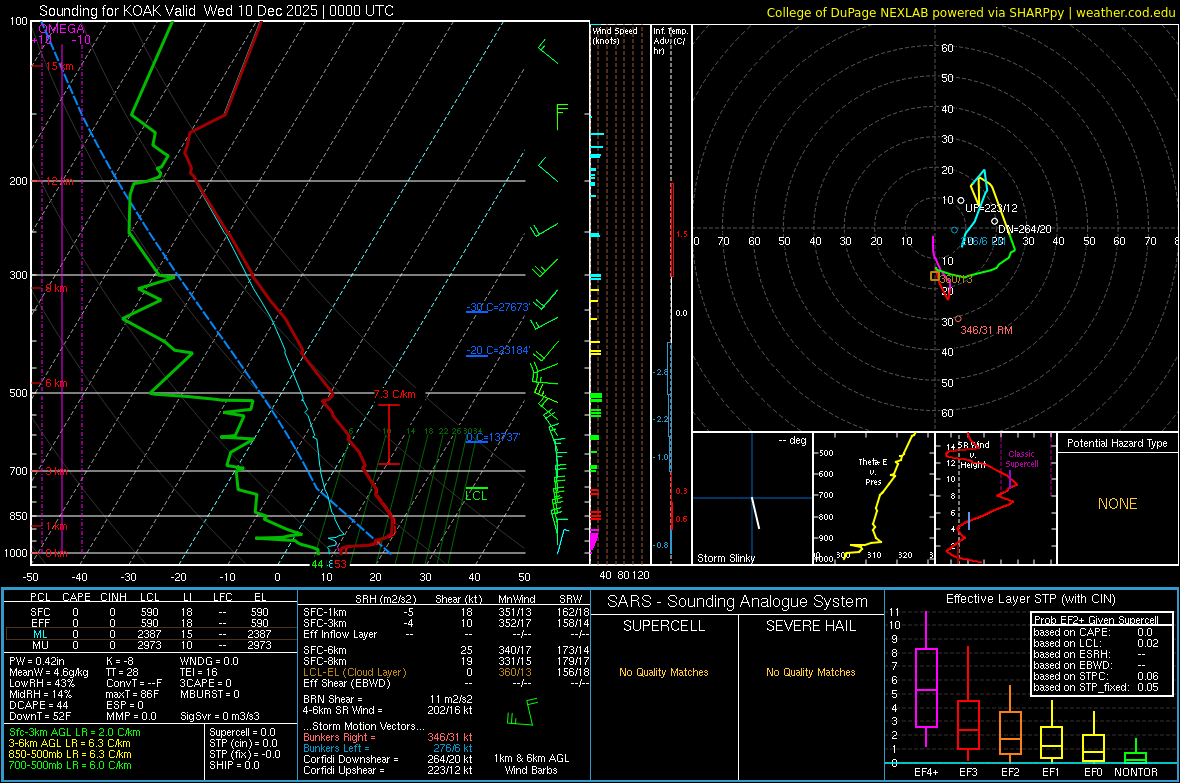Click the magenta 'OMEGA' label
1180x783 pixels.
click(61, 29)
